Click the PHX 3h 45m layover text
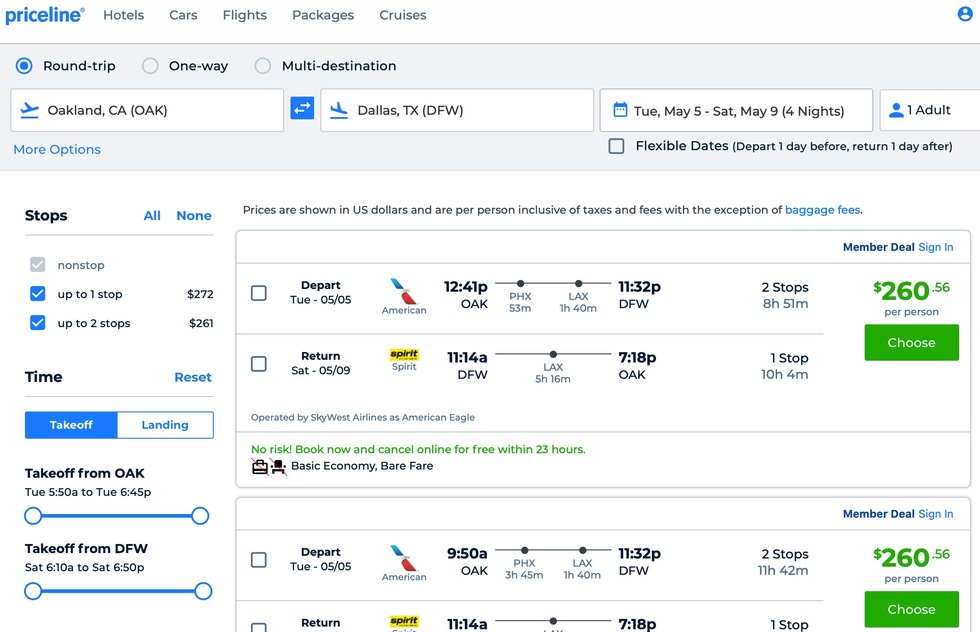The width and height of the screenshot is (980, 632). [x=524, y=569]
